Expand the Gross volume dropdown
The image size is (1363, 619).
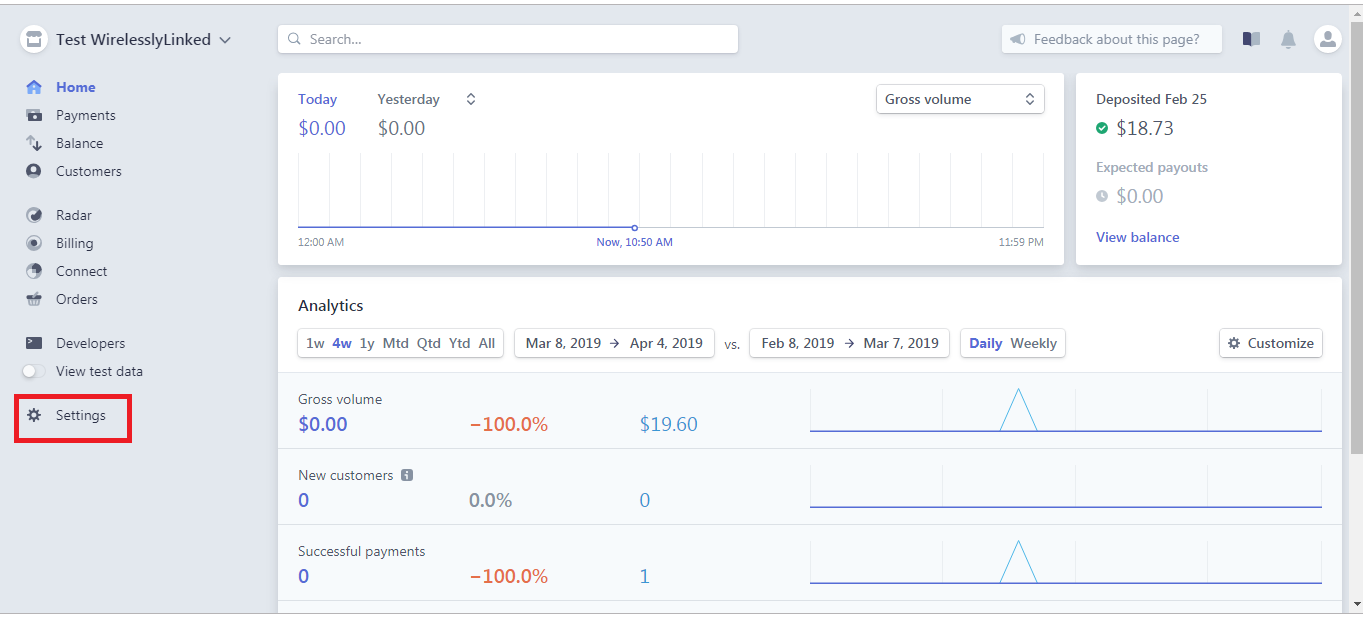coord(959,99)
